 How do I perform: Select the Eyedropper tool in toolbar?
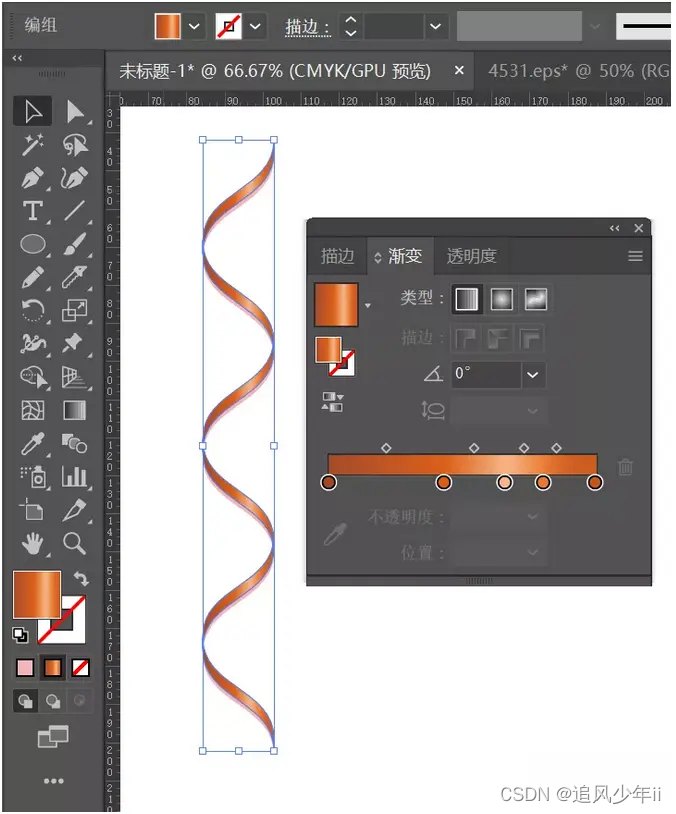(33, 444)
